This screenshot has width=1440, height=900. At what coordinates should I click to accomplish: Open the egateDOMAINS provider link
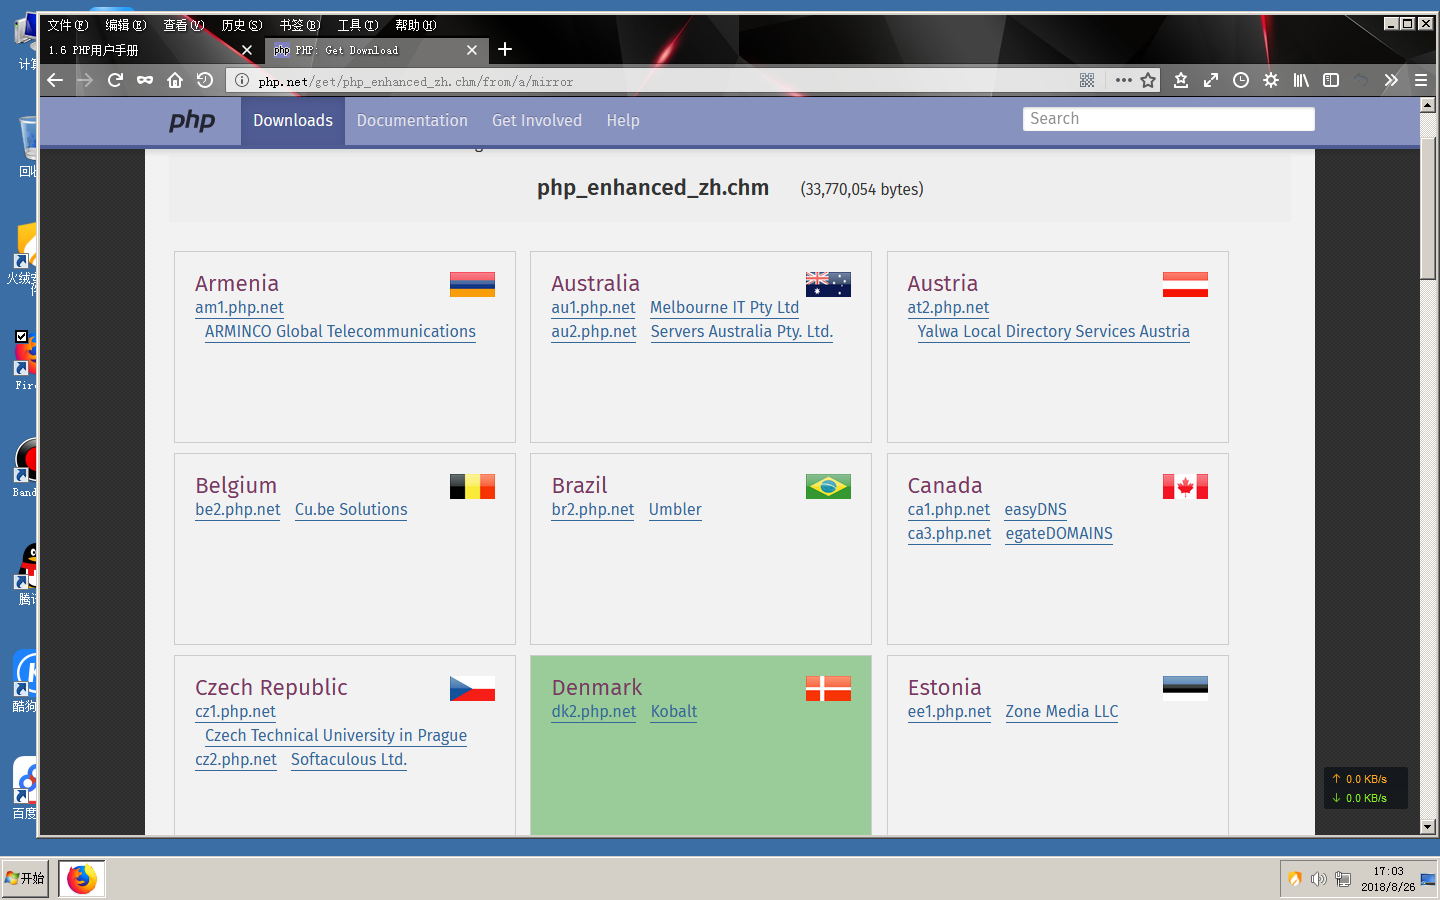[x=1059, y=534]
